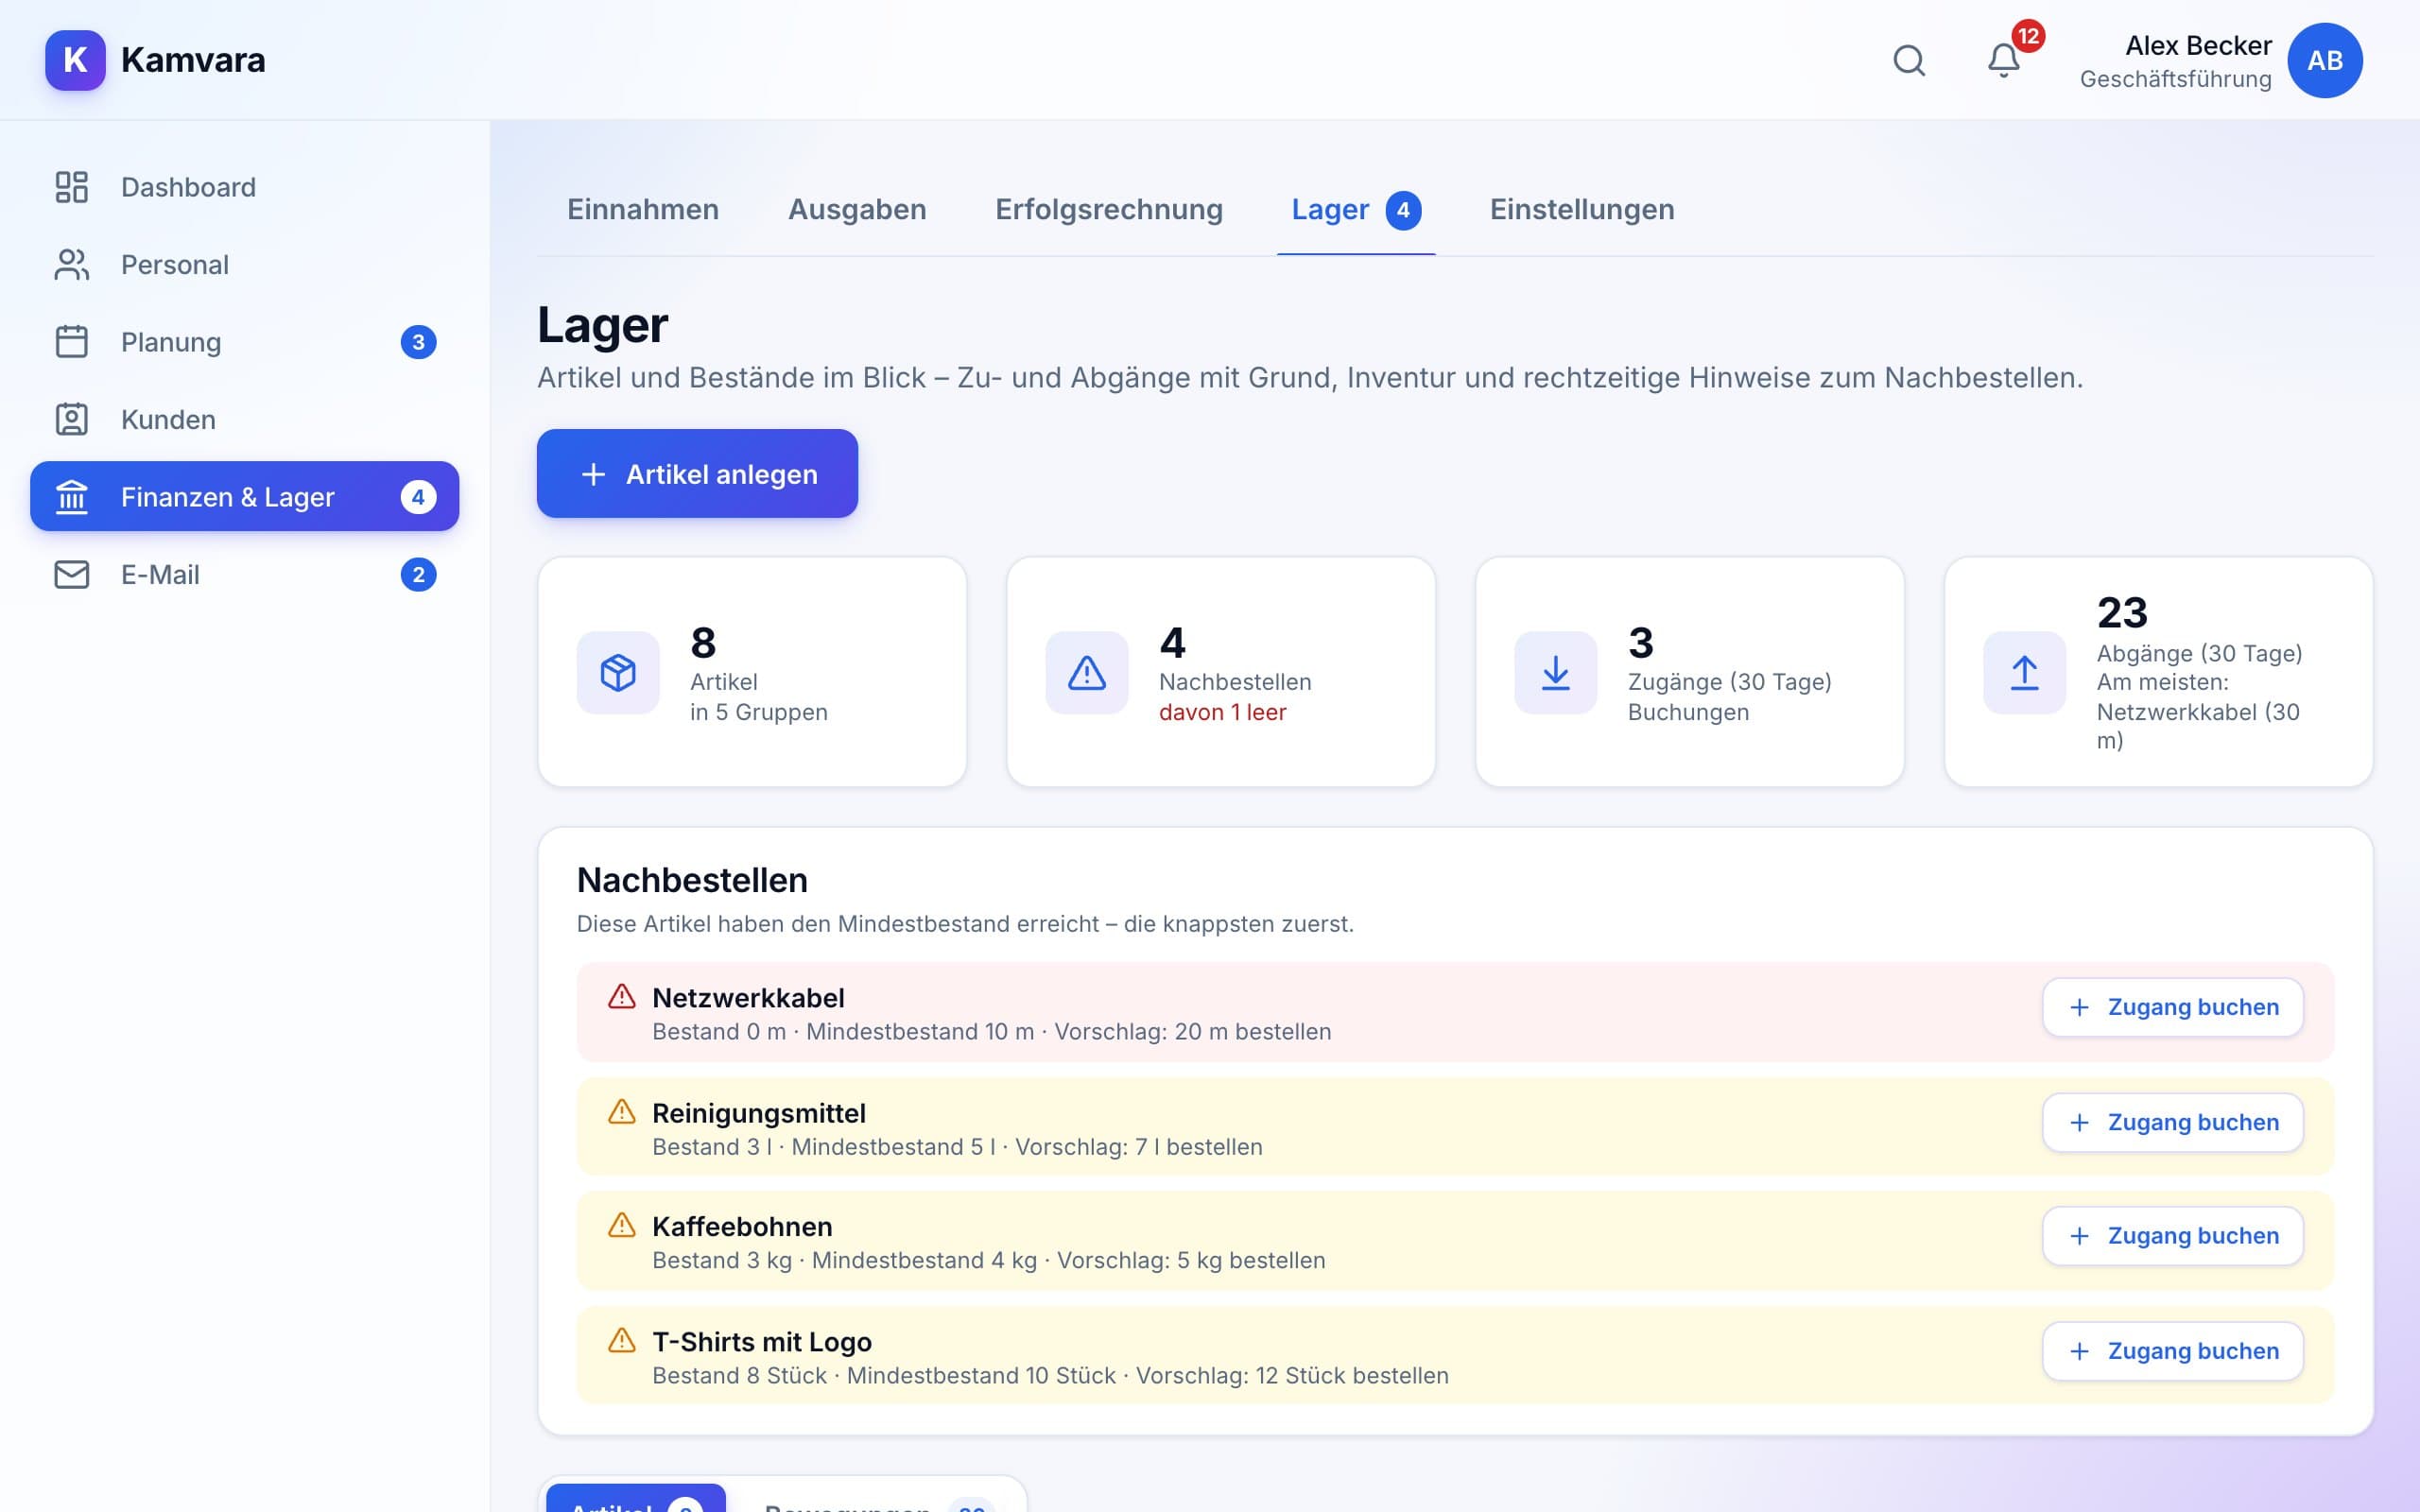Click the Alex Becker user name
The image size is (2420, 1512).
[2198, 46]
